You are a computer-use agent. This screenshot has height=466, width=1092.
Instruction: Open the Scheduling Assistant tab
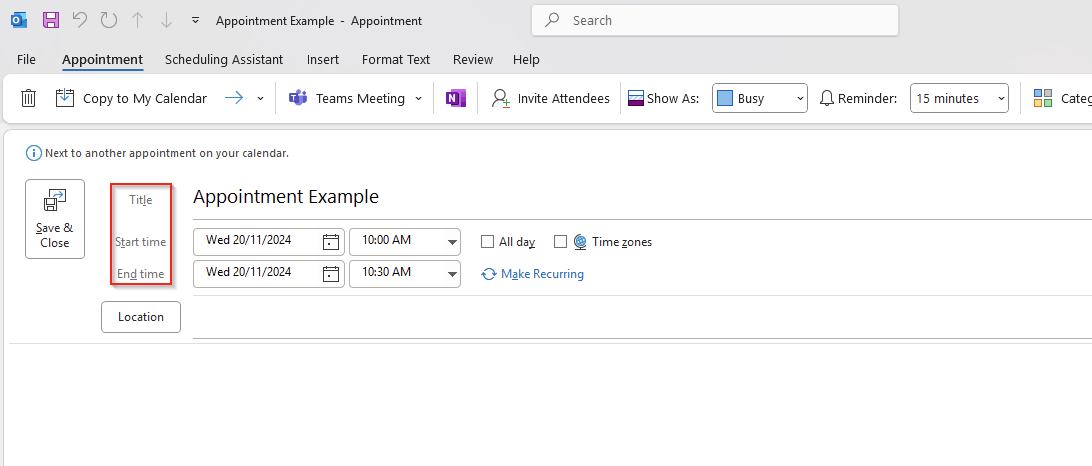[224, 60]
